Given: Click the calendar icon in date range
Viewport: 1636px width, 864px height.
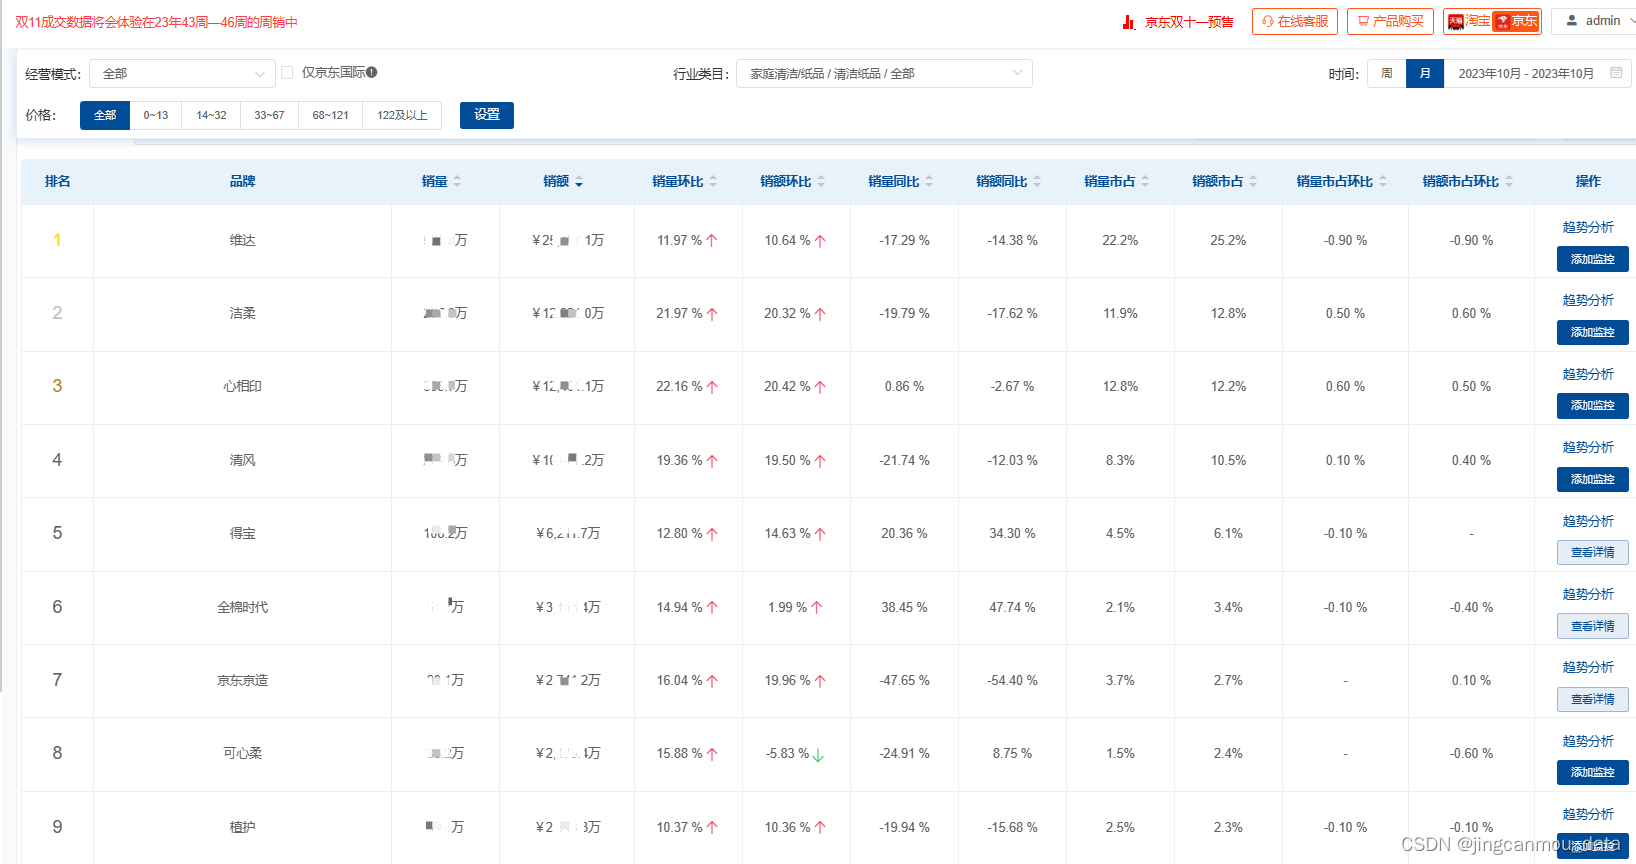Looking at the screenshot, I should [1616, 73].
